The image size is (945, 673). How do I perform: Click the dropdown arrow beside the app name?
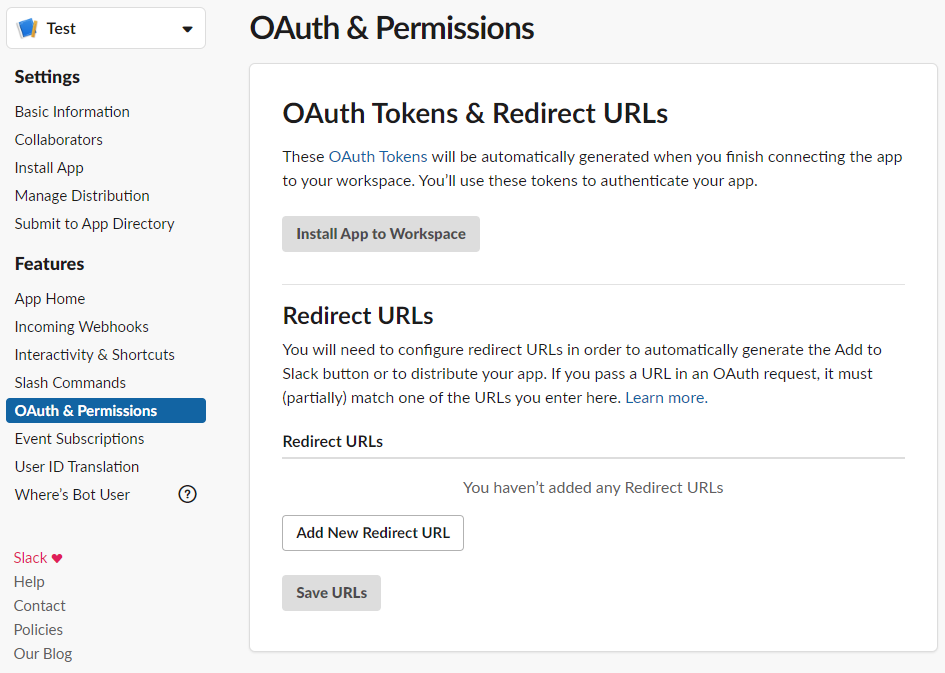coord(187,28)
